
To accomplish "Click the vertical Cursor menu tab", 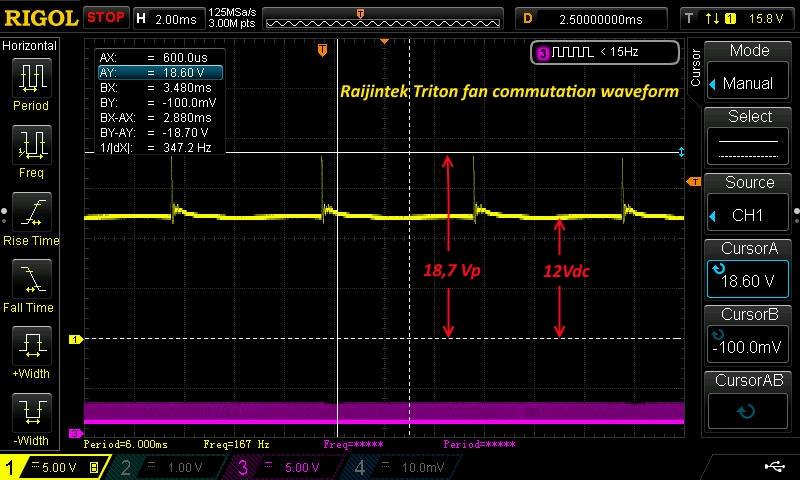I will (695, 67).
